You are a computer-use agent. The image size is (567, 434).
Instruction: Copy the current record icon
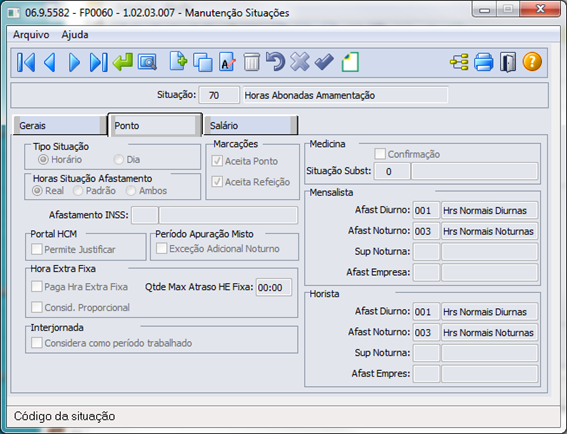point(202,62)
